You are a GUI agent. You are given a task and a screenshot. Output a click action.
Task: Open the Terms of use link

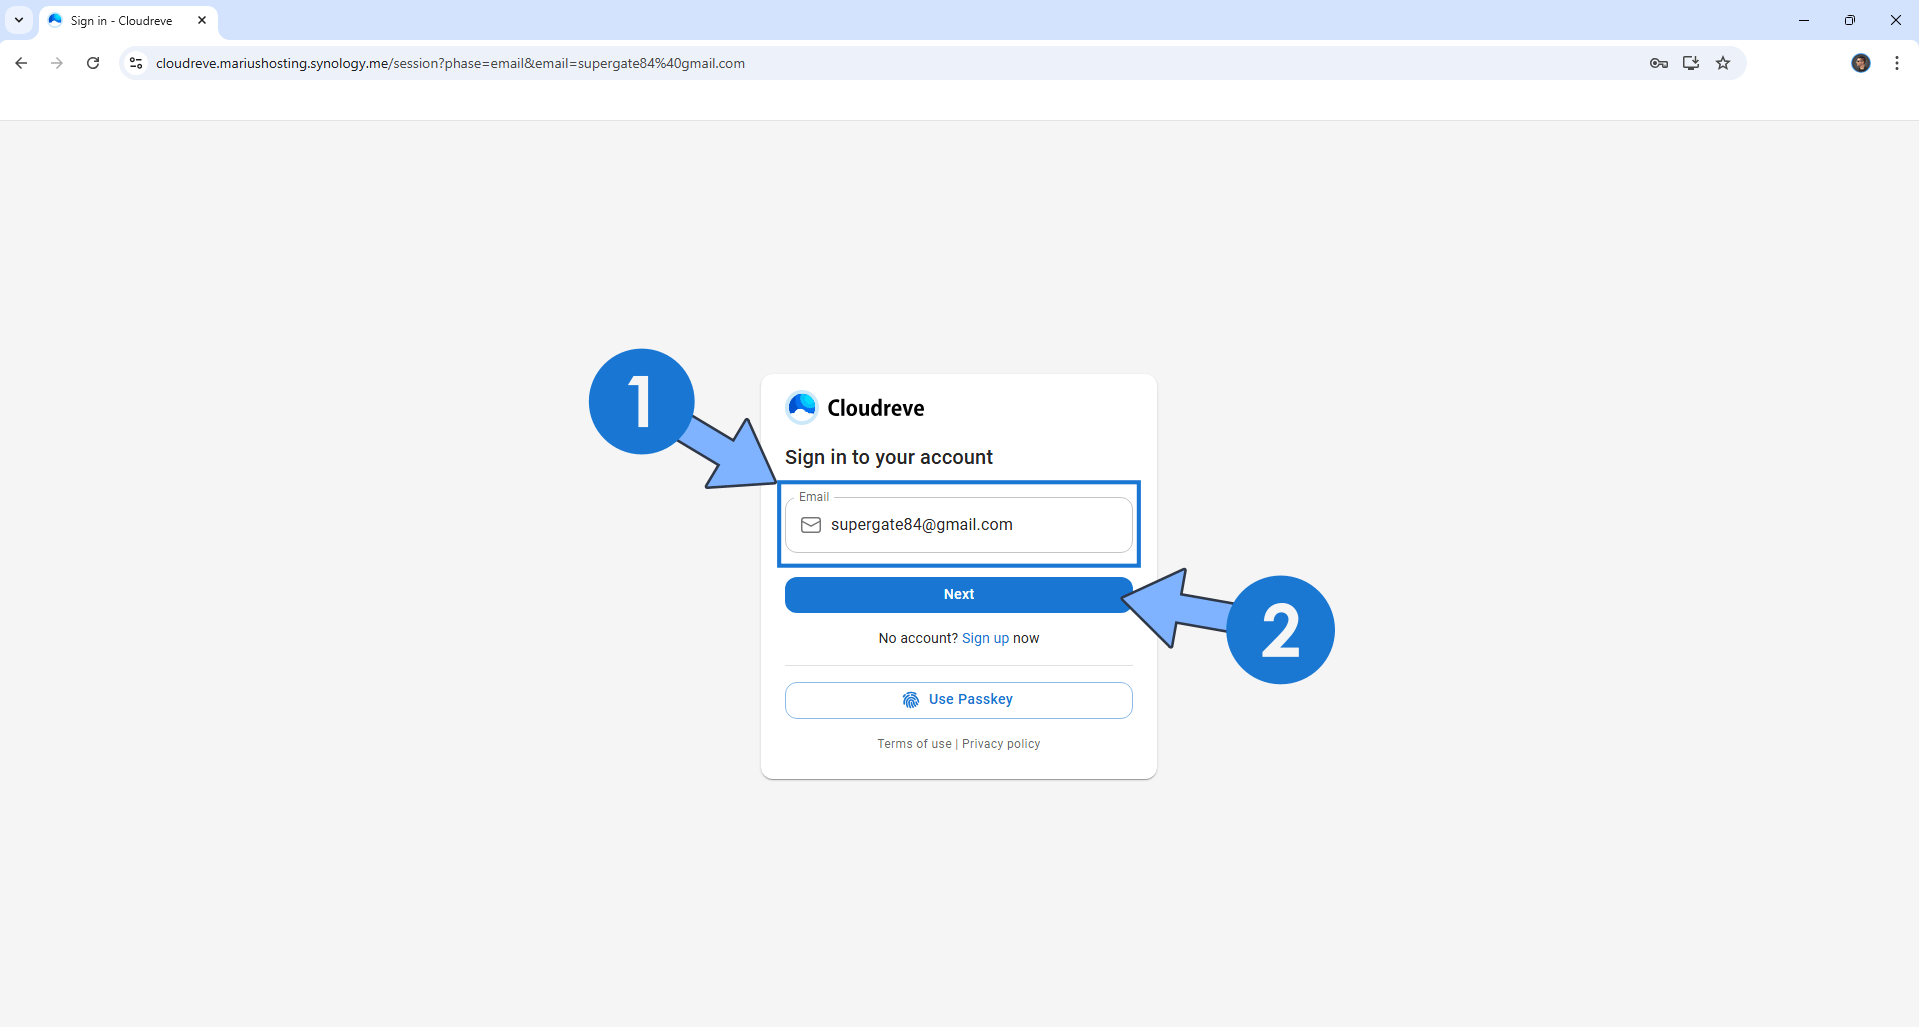914,744
